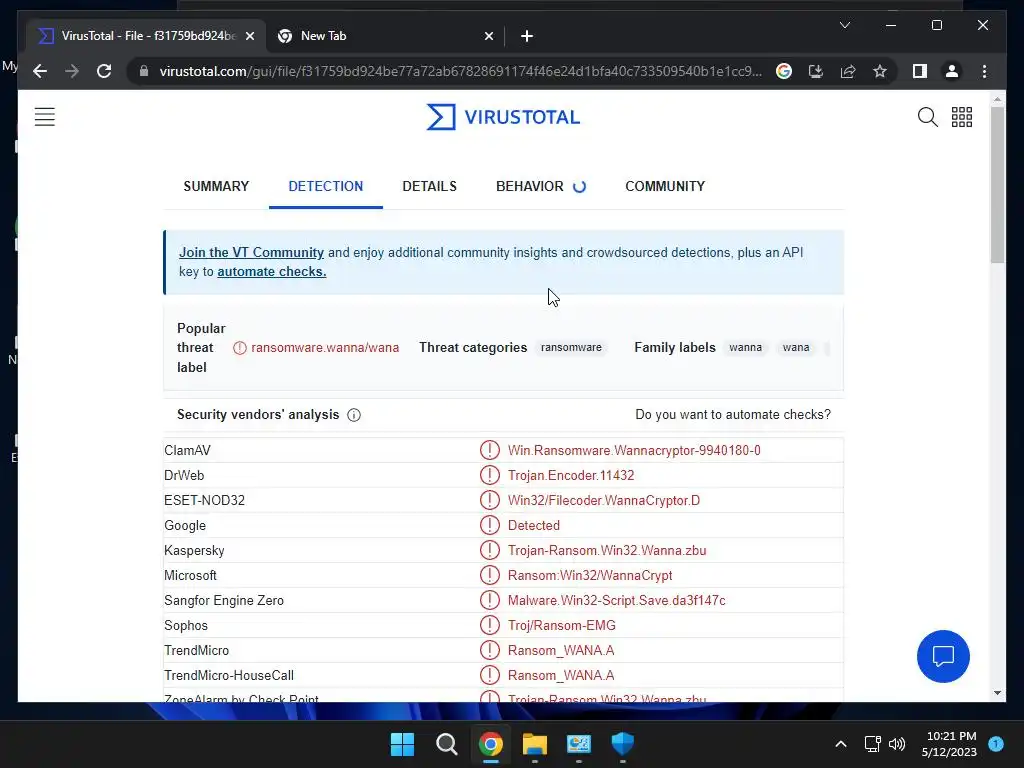Click the scrollbar down arrow
The image size is (1024, 768).
click(997, 692)
